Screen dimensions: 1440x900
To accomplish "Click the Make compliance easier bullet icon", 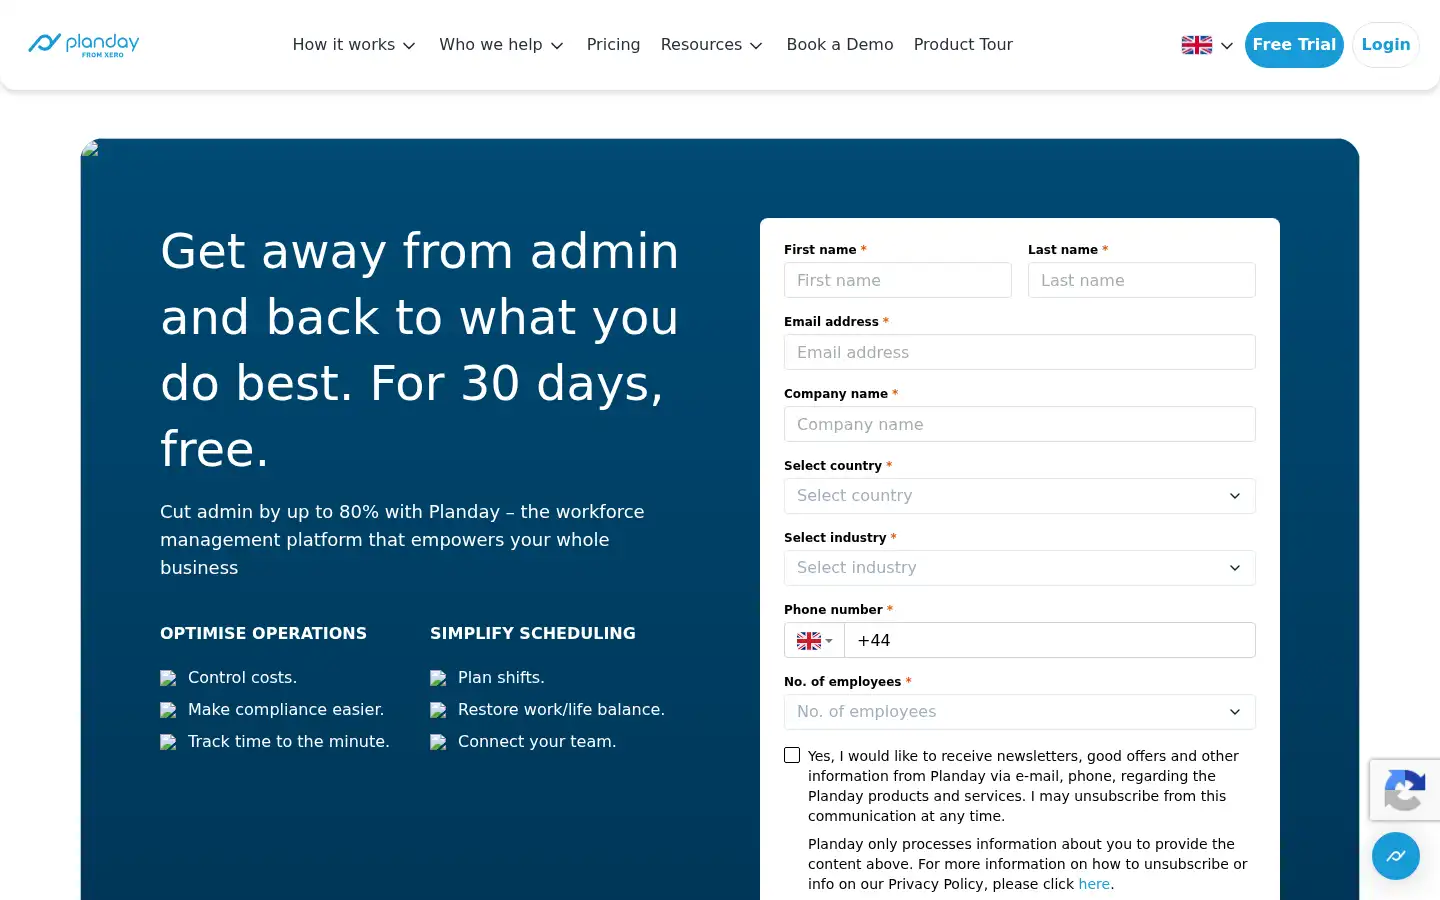I will (168, 710).
